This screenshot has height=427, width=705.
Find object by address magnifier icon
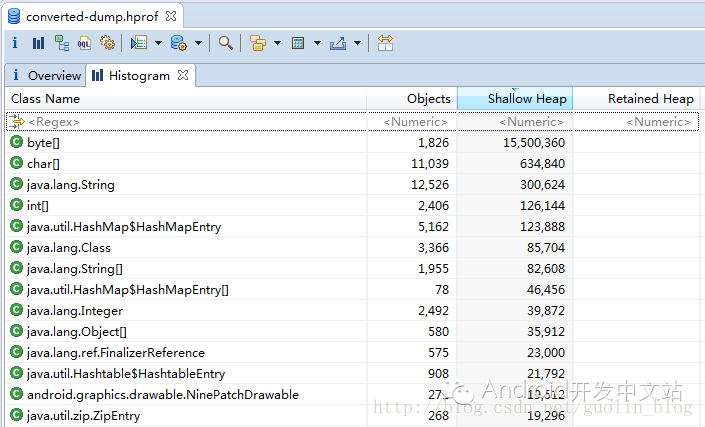[225, 43]
